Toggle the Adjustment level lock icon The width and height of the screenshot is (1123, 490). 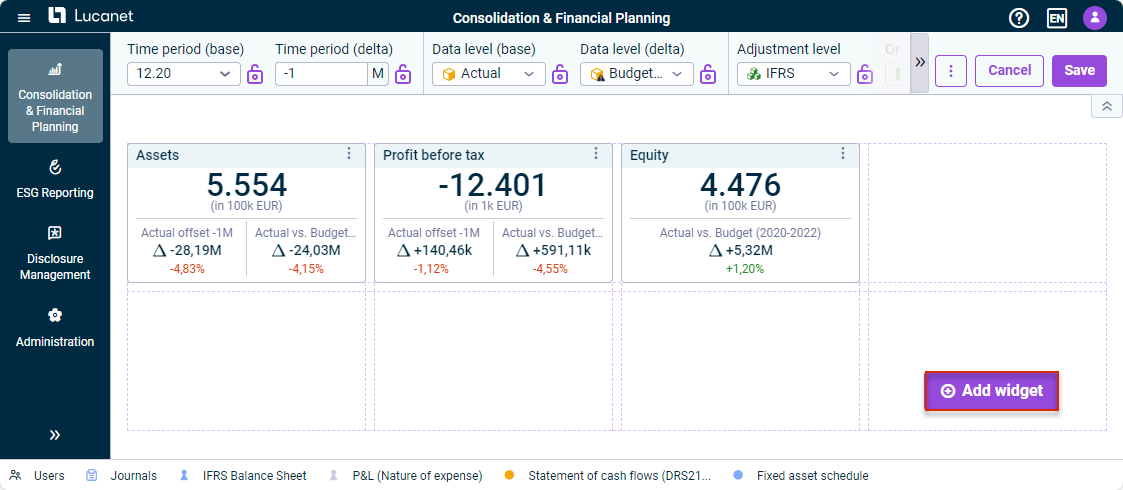pyautogui.click(x=865, y=74)
